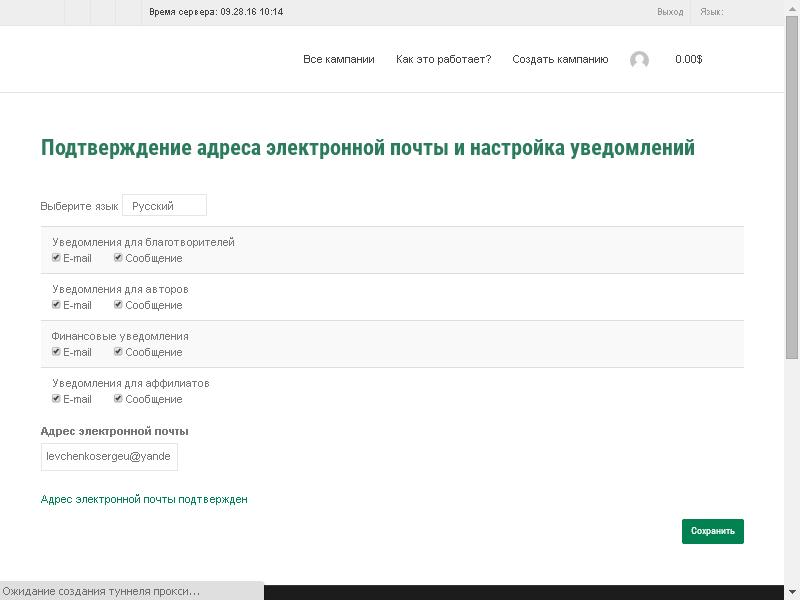This screenshot has width=800, height=600.
Task: Click status text Ожидание создания туннеля прокси
Action: [x=101, y=591]
